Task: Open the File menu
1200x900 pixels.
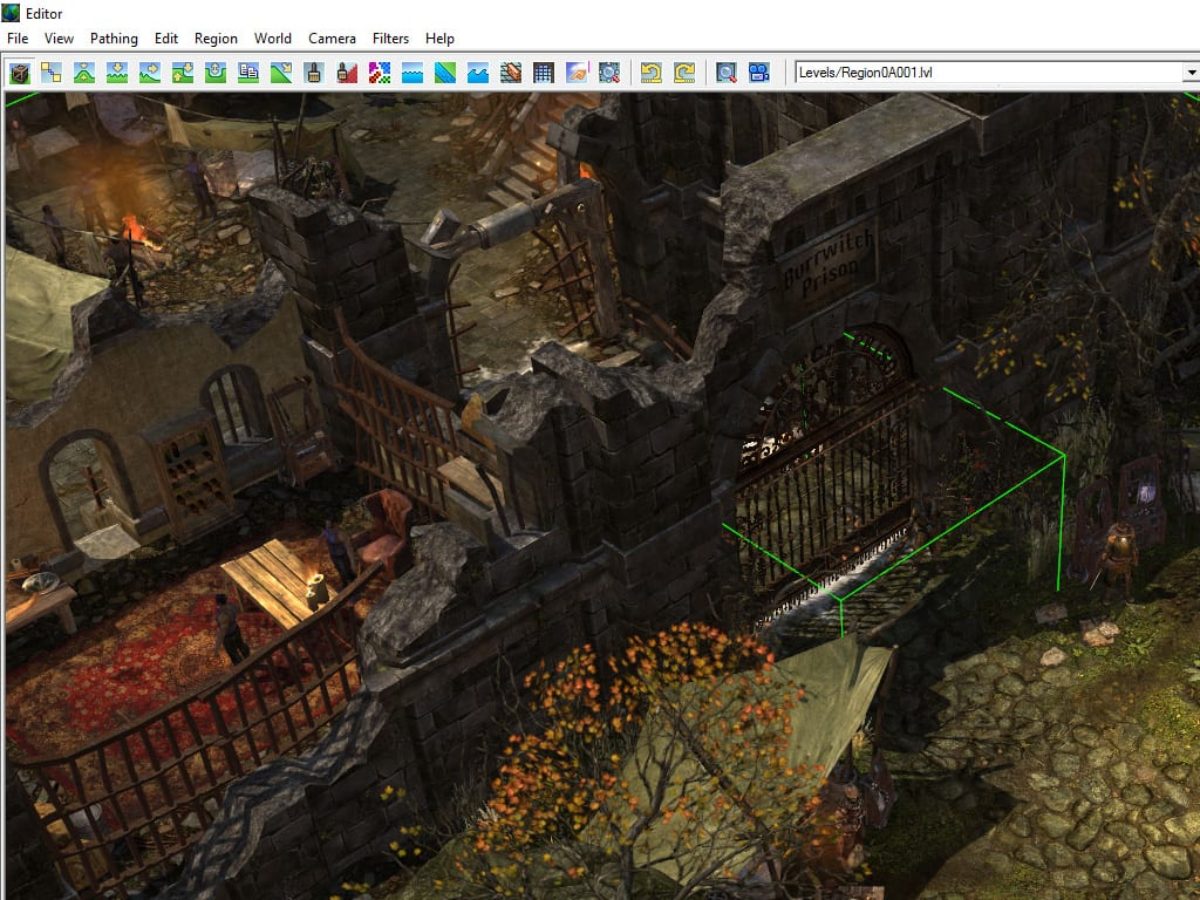Action: pyautogui.click(x=17, y=38)
